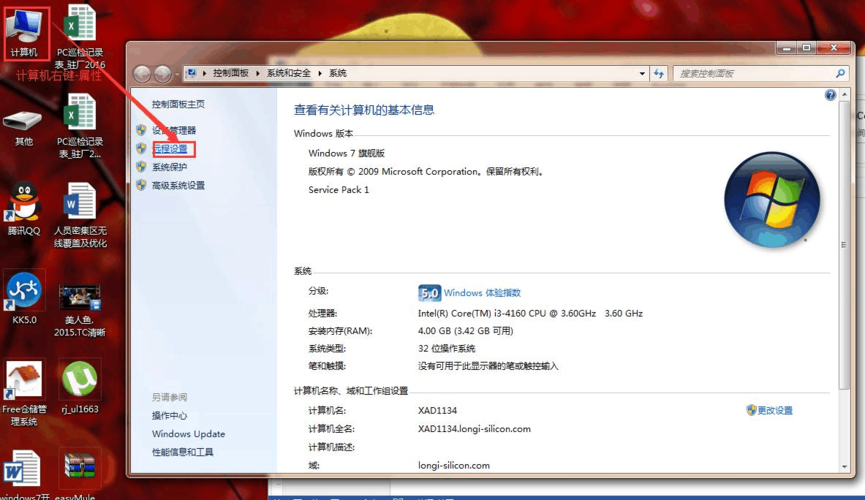Viewport: 865px width, 500px height.
Task: Click the refresh button beside address bar
Action: click(x=658, y=74)
